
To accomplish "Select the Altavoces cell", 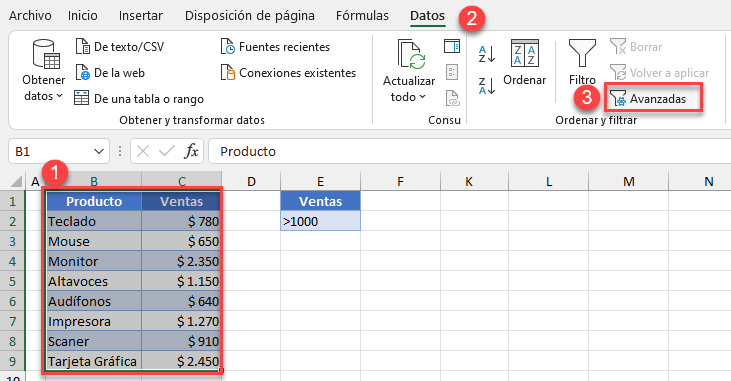I will tap(94, 282).
